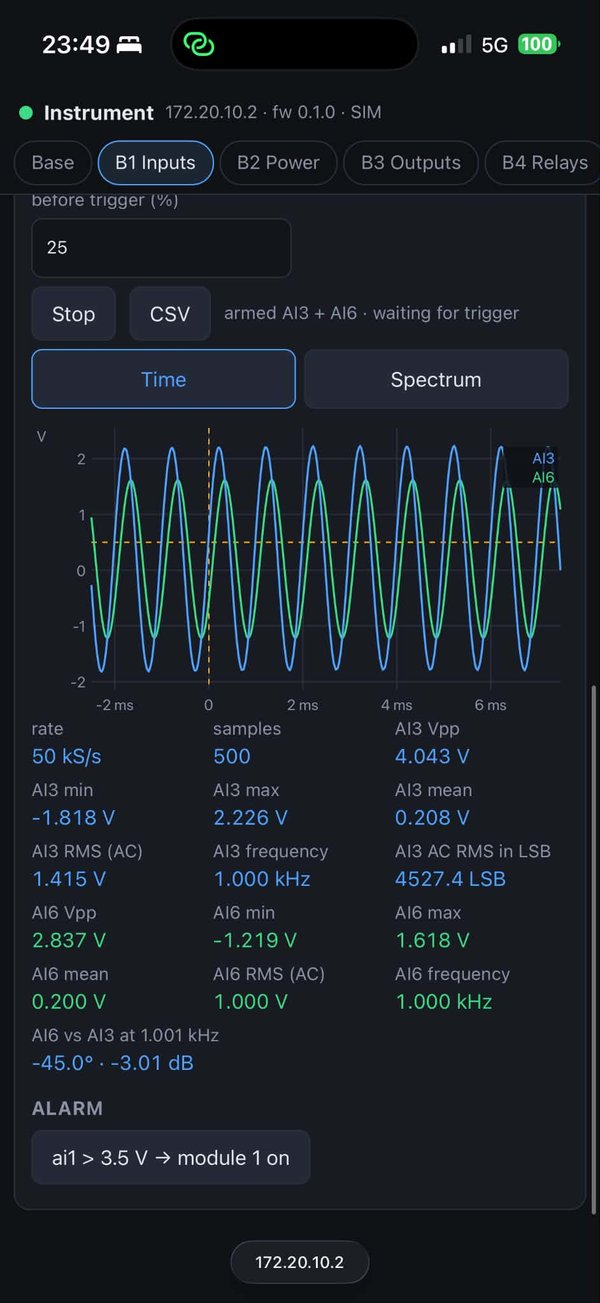Tap the armed AI3 + AI6 waiting status text
Screen dimensions: 600x1303
tap(371, 313)
